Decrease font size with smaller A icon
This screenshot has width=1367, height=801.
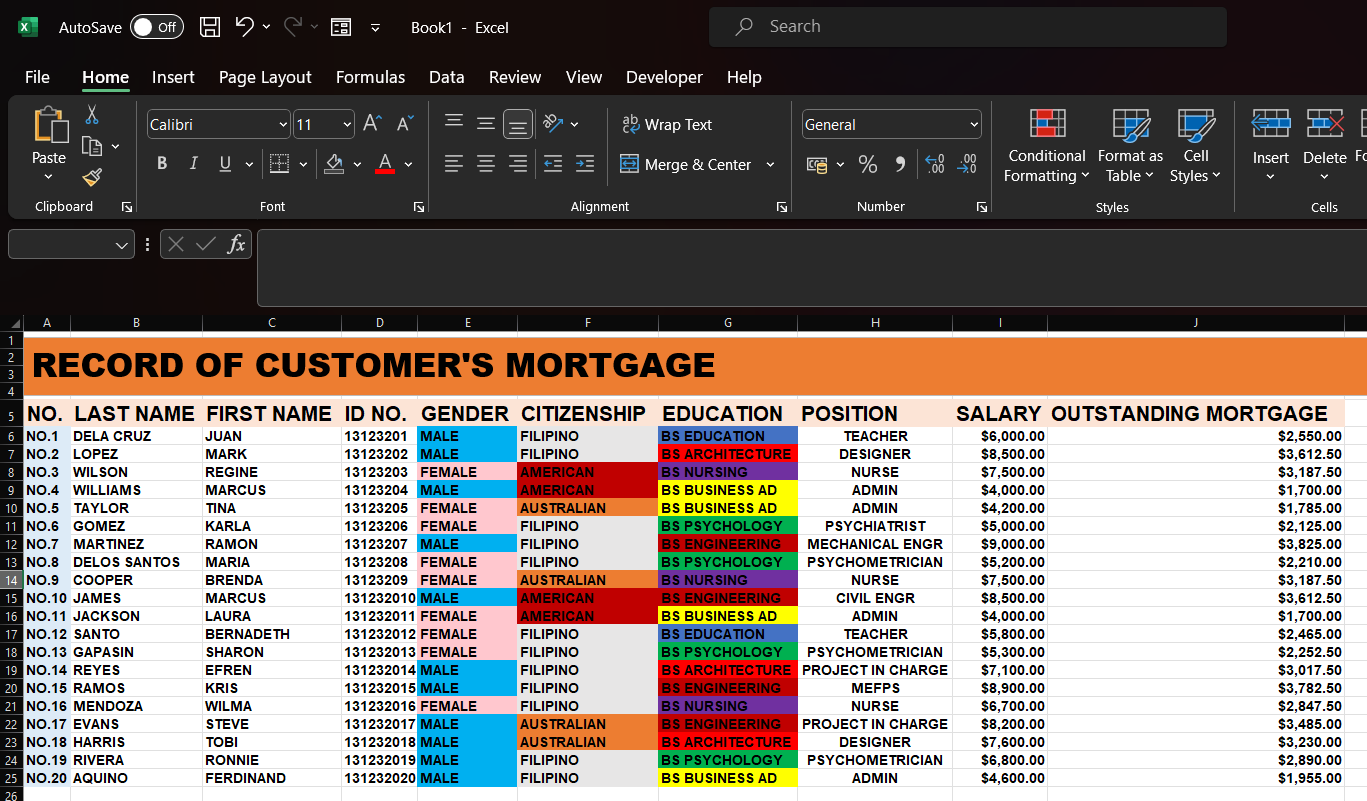point(405,124)
